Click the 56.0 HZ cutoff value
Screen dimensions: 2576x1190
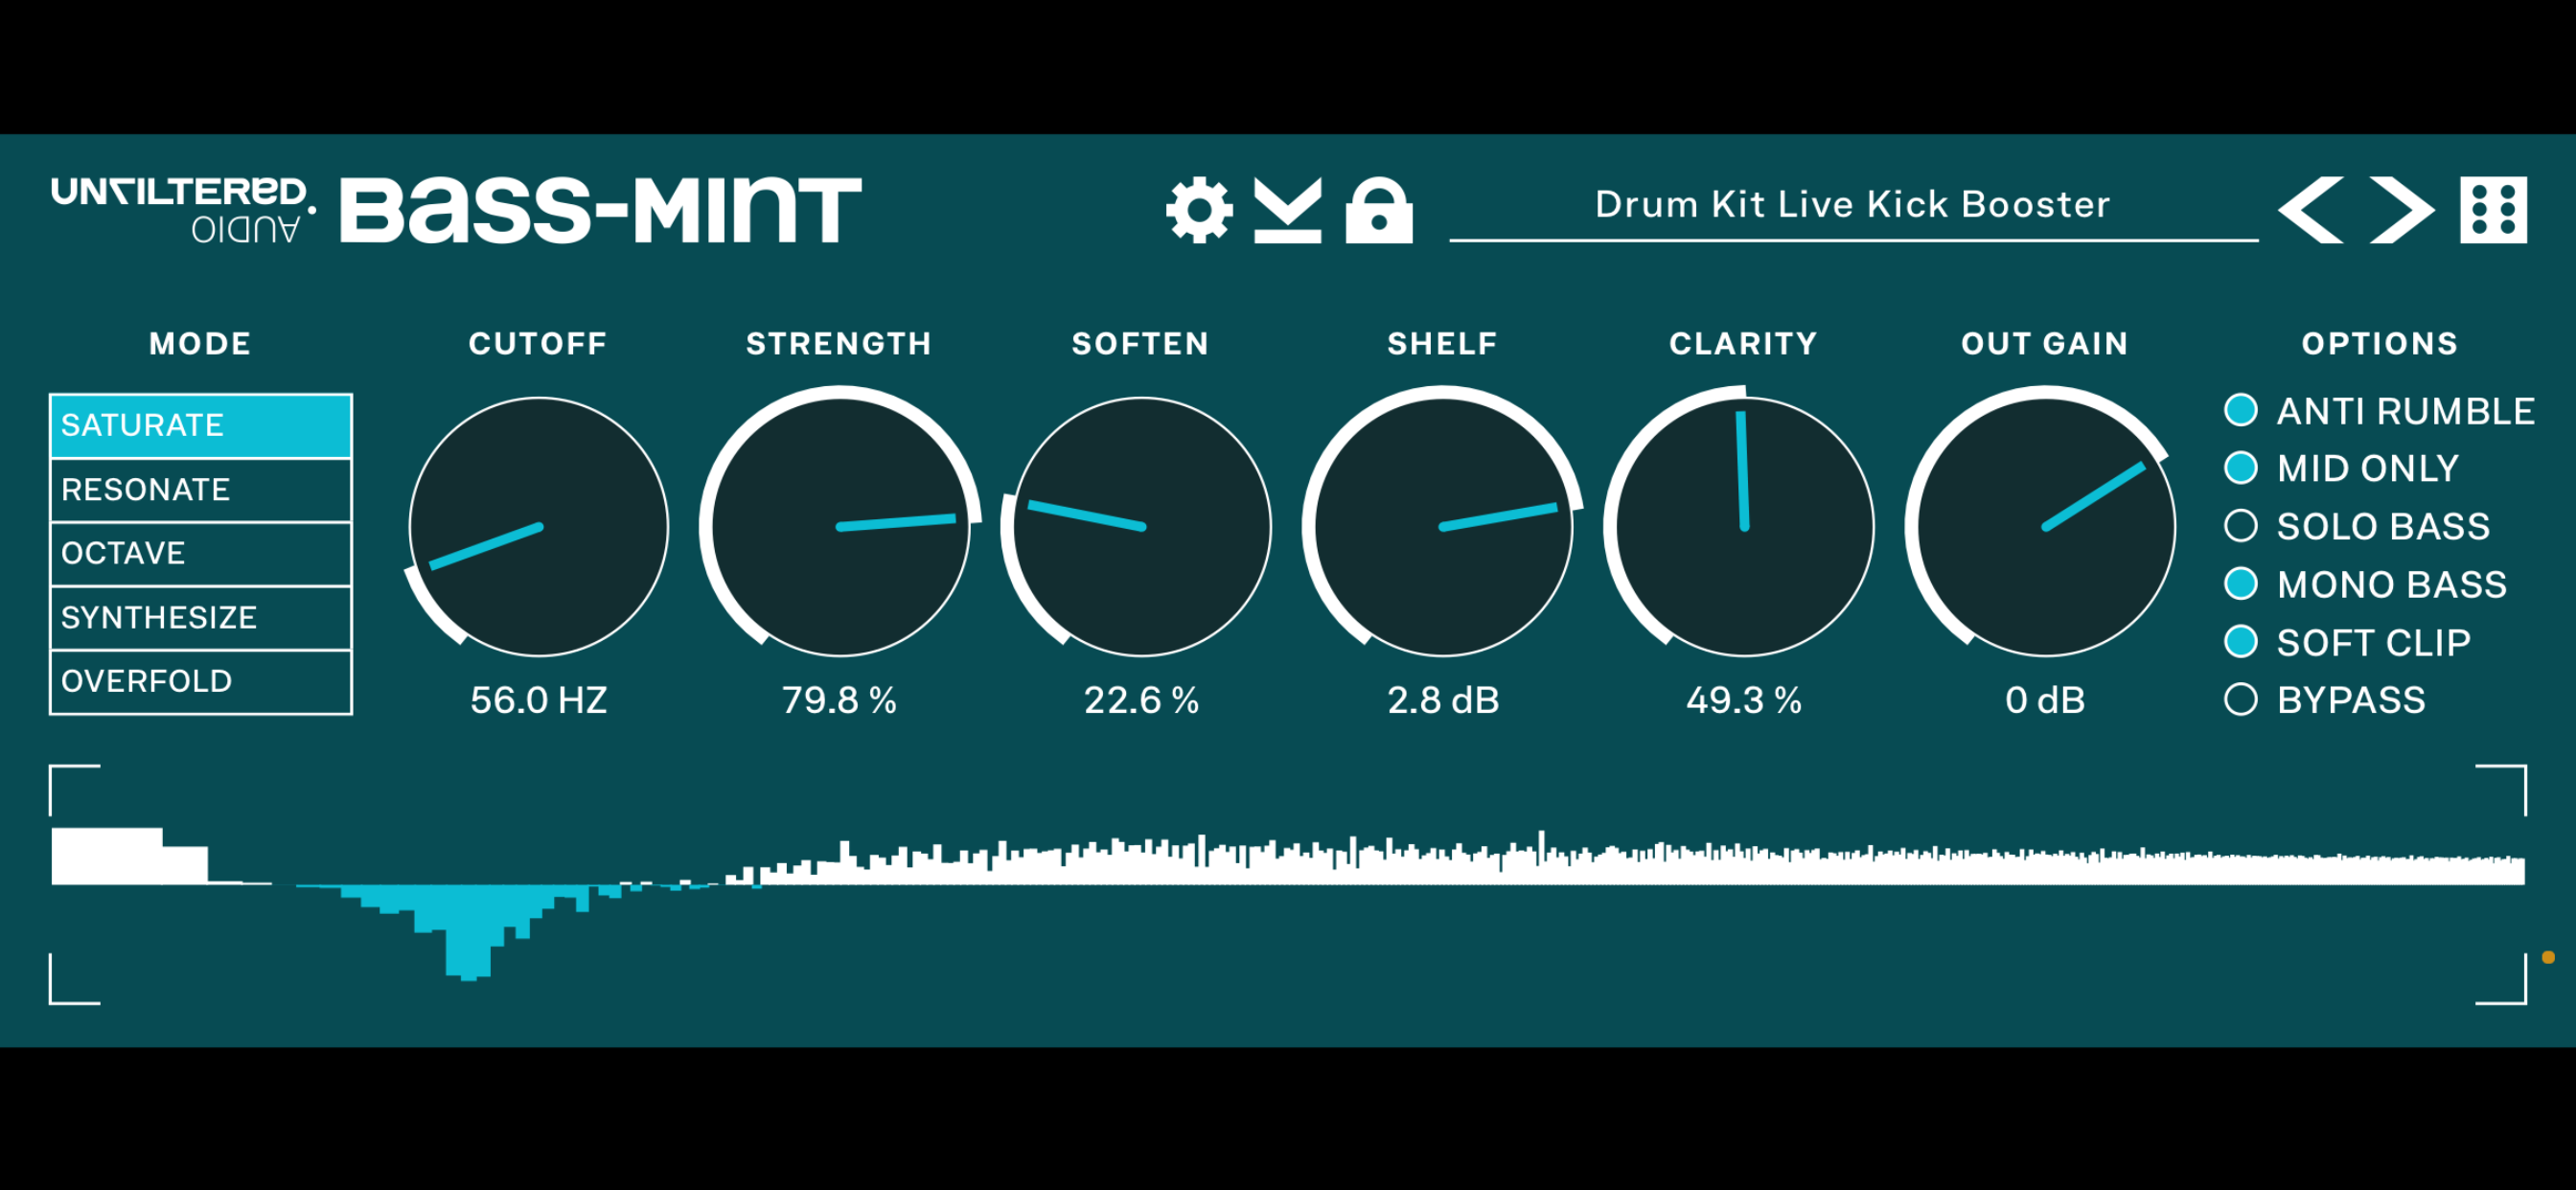(x=540, y=701)
